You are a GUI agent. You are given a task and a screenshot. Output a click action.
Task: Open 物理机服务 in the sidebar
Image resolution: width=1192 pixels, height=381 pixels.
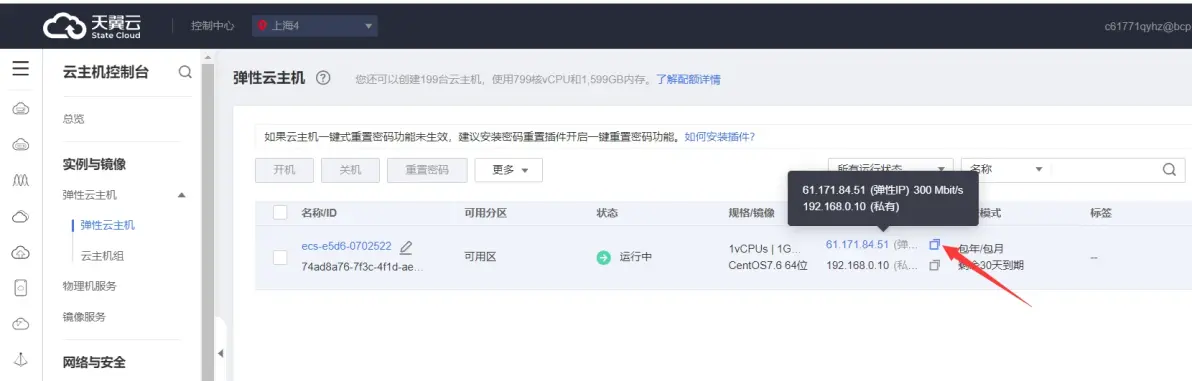click(x=90, y=287)
